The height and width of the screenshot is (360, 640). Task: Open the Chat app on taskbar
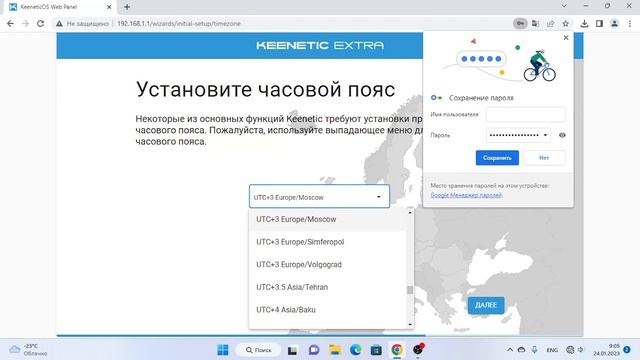point(314,350)
